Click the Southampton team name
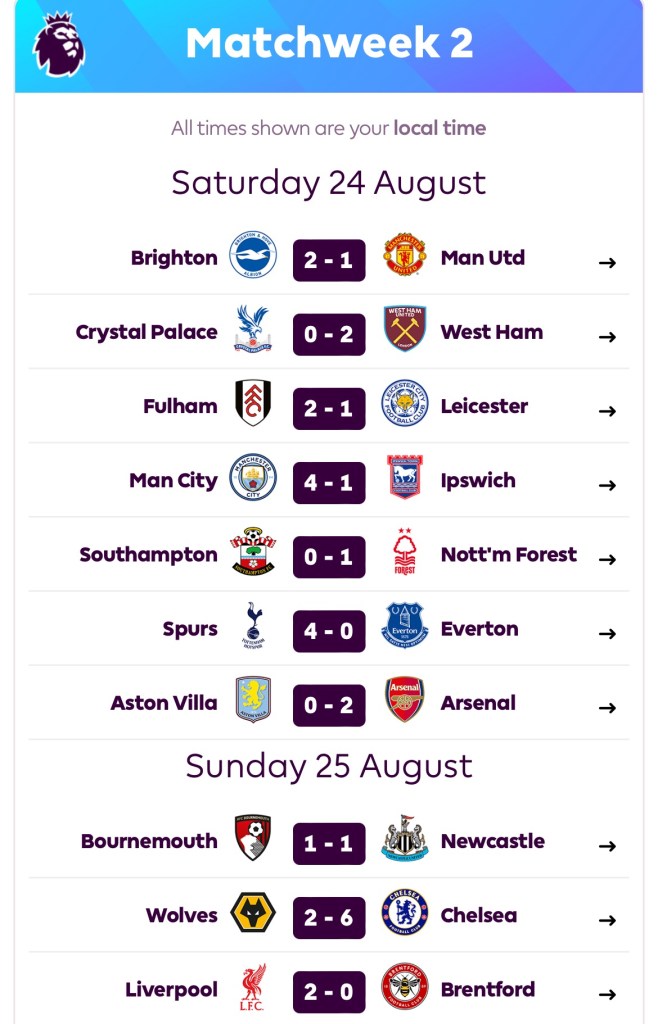 (148, 554)
